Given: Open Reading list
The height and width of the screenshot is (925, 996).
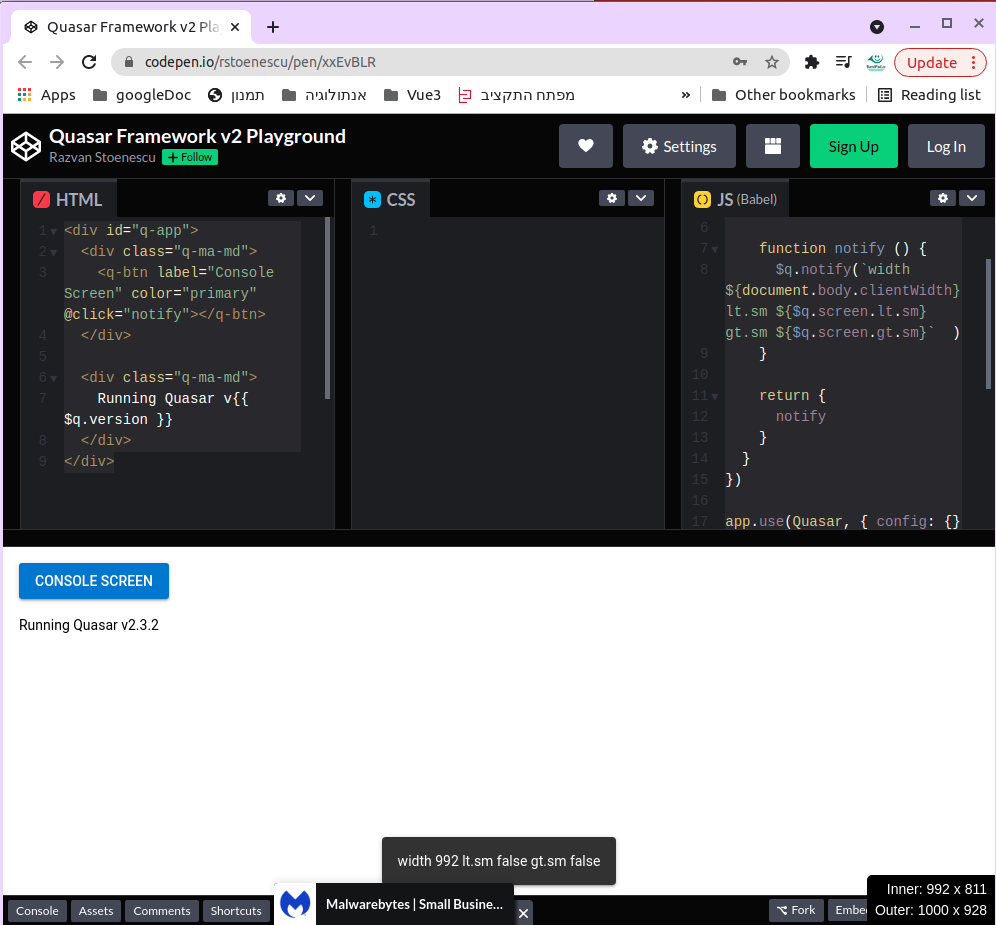Looking at the screenshot, I should click(x=929, y=95).
